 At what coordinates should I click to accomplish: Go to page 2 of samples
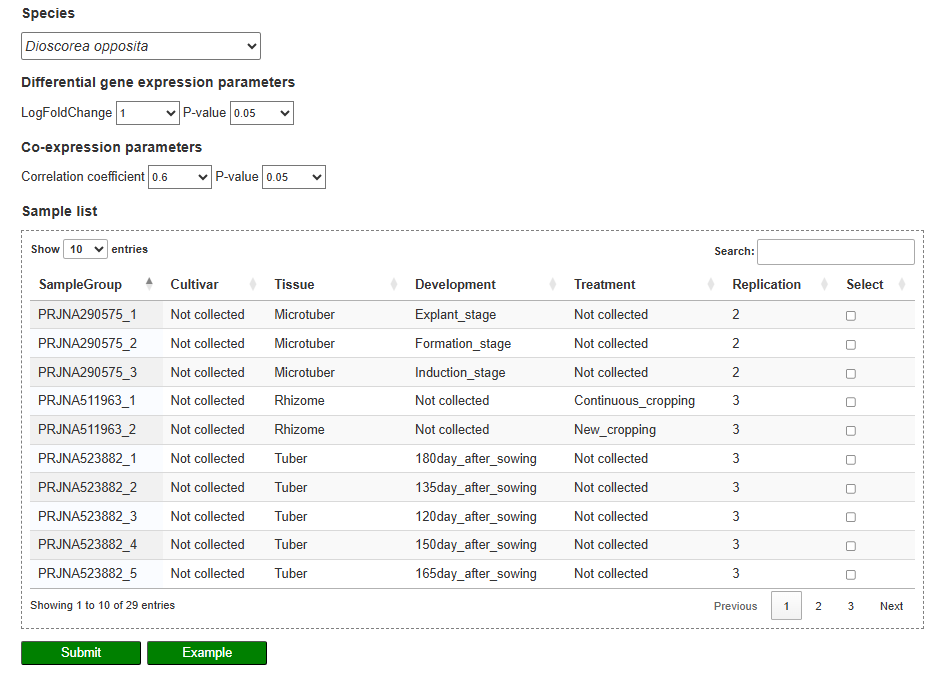pyautogui.click(x=818, y=606)
